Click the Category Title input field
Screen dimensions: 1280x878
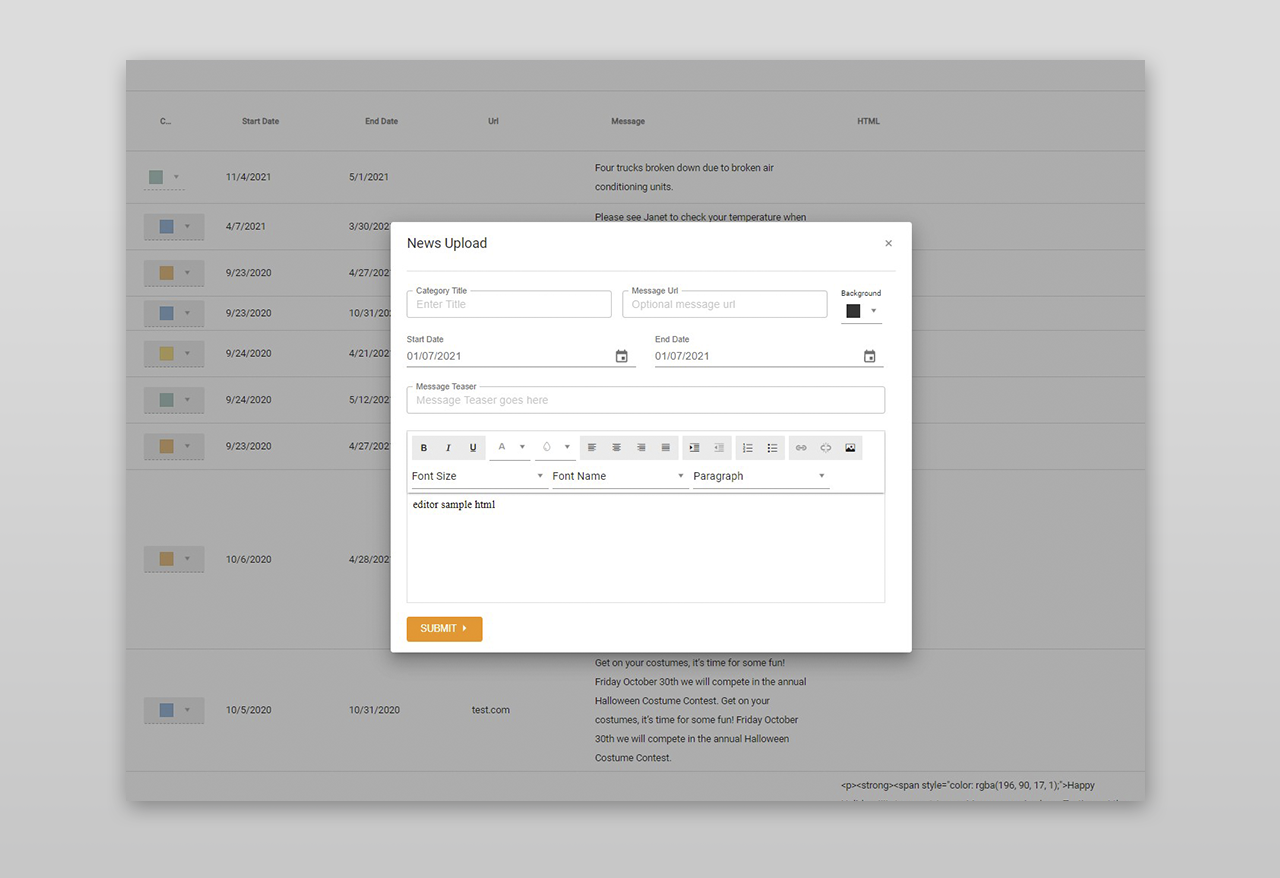click(x=509, y=304)
